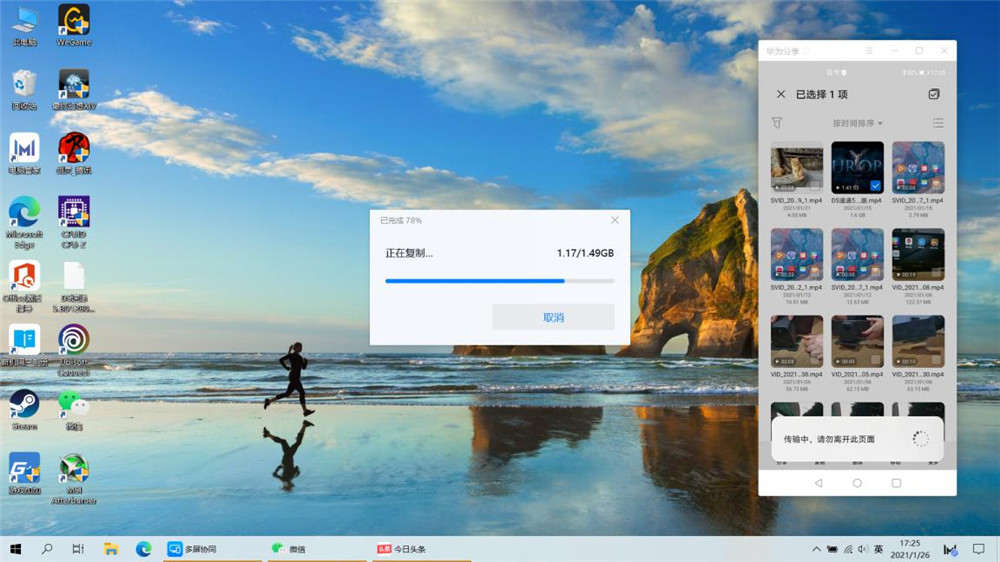The height and width of the screenshot is (562, 1000).
Task: Open taskbar search
Action: [x=47, y=549]
